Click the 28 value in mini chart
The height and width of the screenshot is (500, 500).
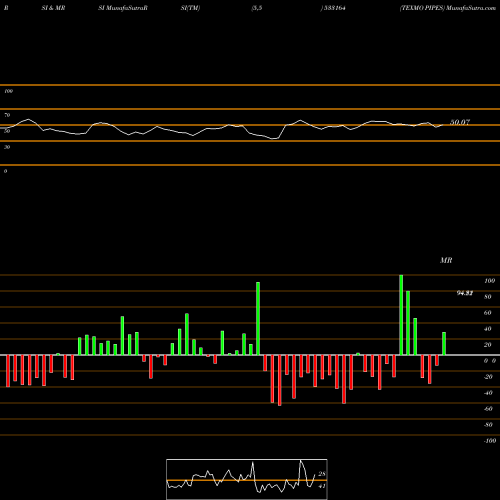pos(322,474)
